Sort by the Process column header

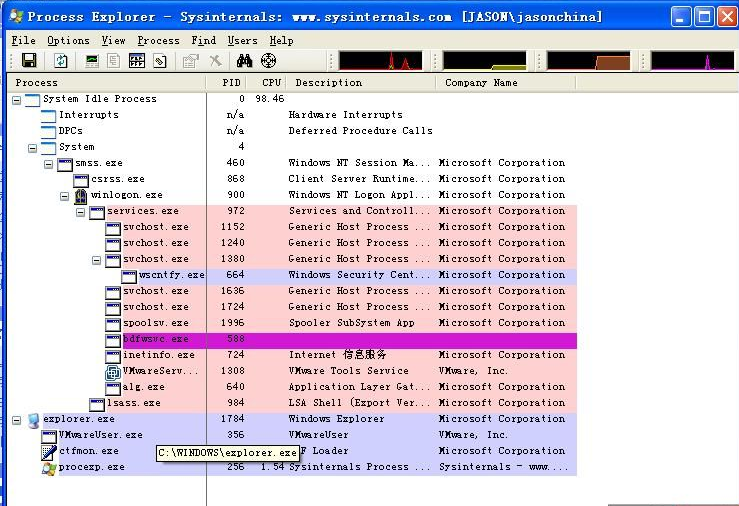[107, 82]
